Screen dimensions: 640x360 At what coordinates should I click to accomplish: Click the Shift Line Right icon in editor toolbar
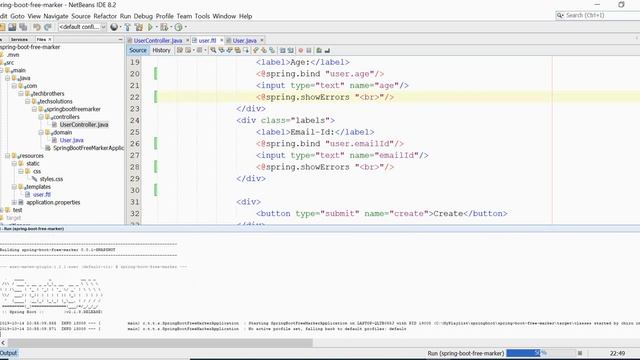[290, 50]
